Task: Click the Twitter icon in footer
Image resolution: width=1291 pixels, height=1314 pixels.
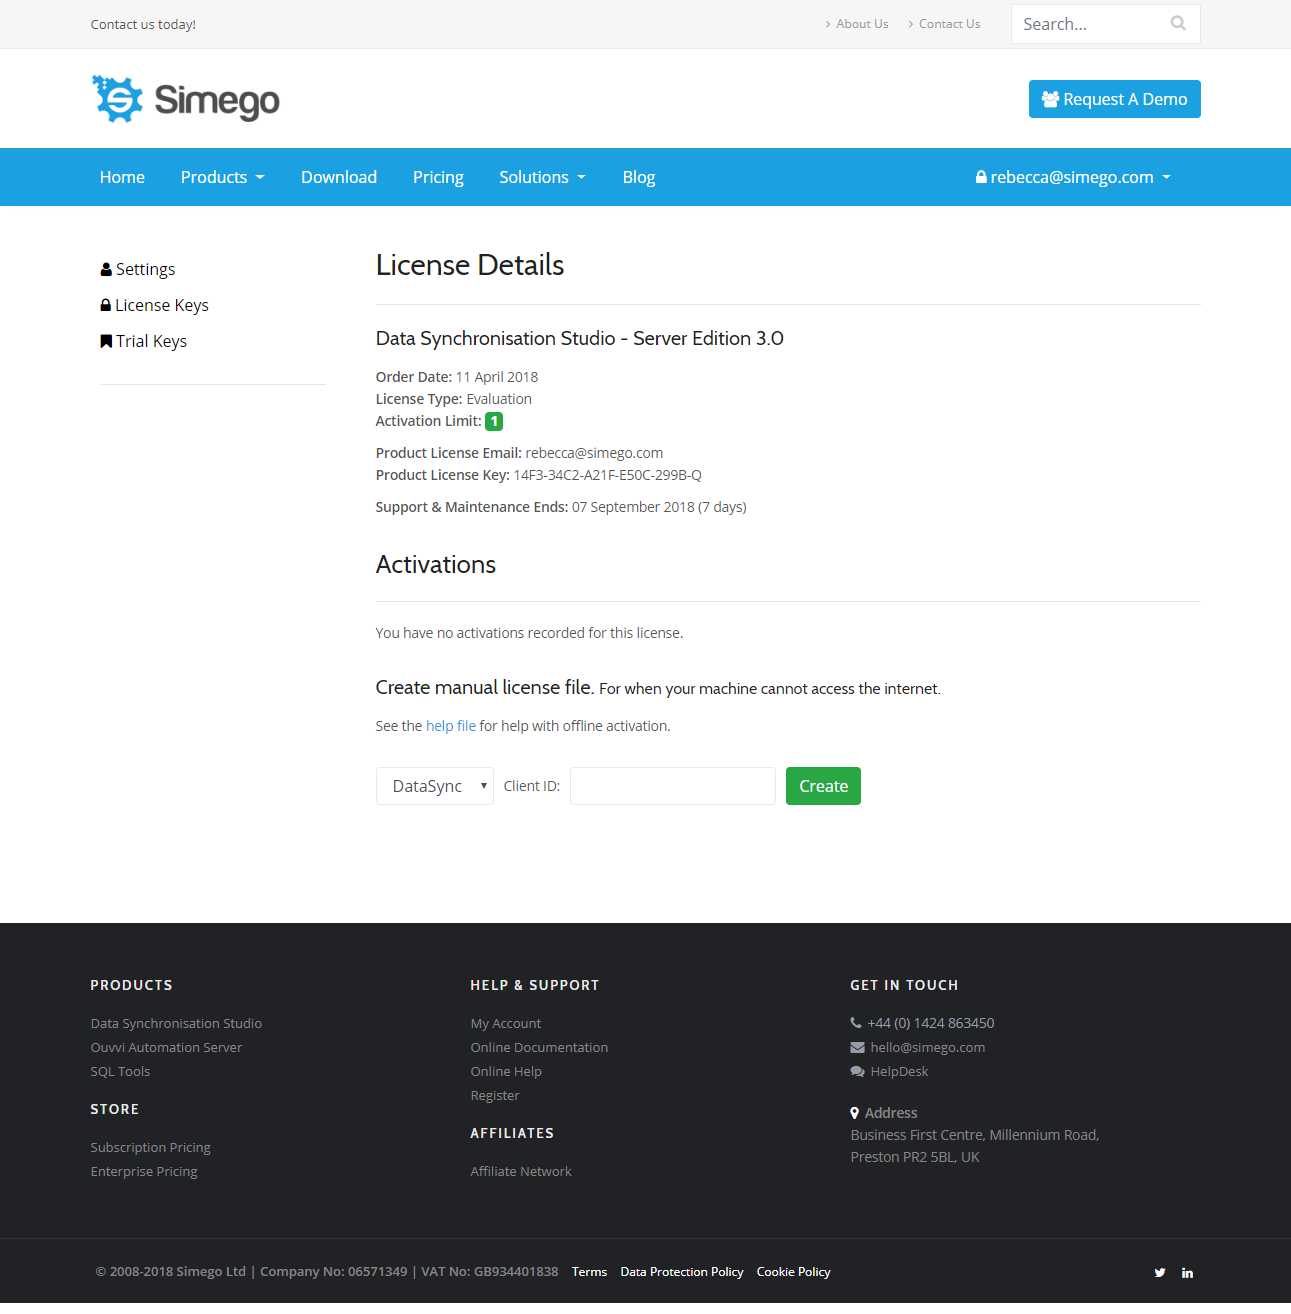Action: click(x=1160, y=1273)
